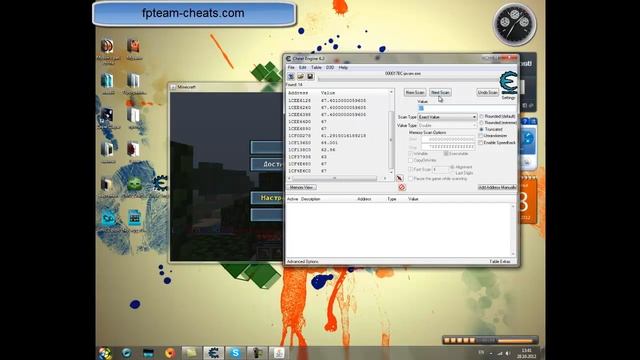Image resolution: width=640 pixels, height=360 pixels.
Task: Click the volume icon in system tray
Action: pyautogui.click(x=508, y=353)
